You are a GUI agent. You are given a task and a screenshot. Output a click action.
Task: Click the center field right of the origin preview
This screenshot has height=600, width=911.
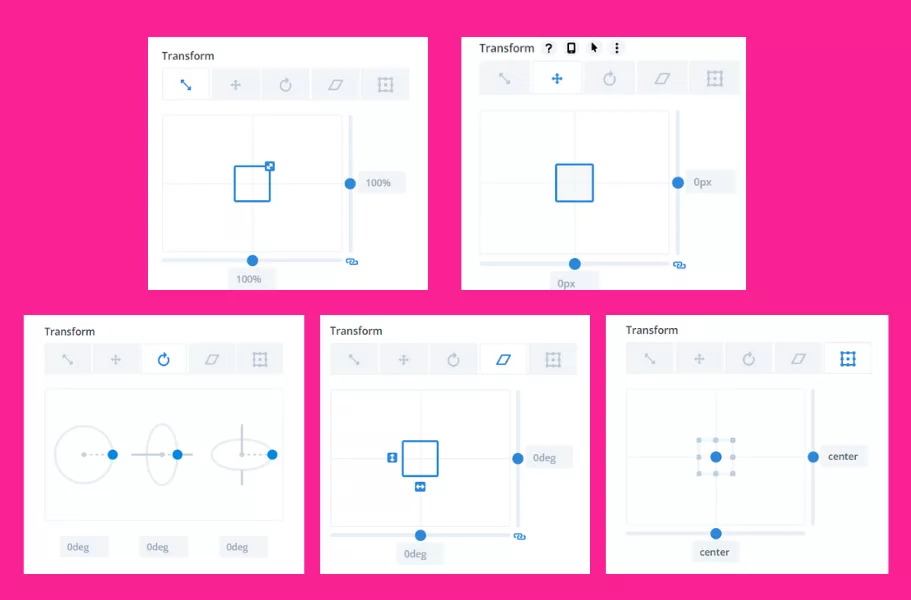844,457
